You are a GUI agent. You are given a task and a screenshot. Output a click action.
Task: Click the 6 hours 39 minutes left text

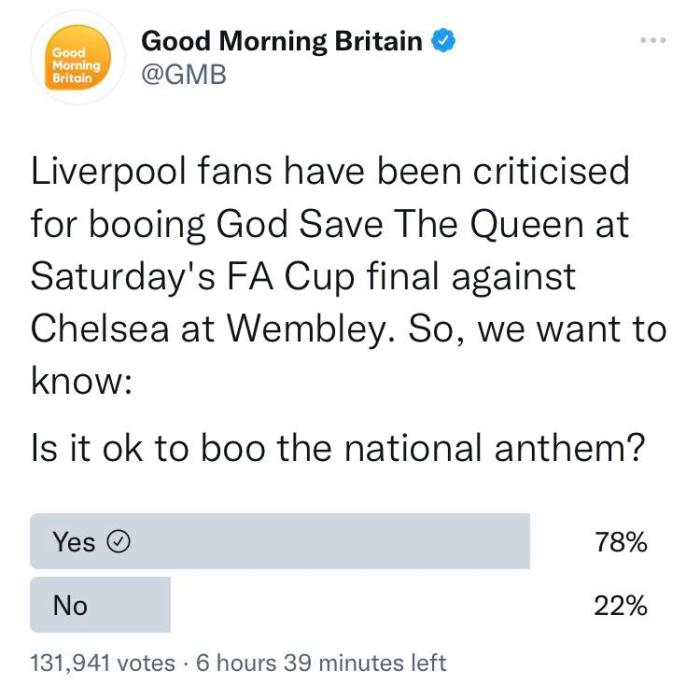(320, 663)
